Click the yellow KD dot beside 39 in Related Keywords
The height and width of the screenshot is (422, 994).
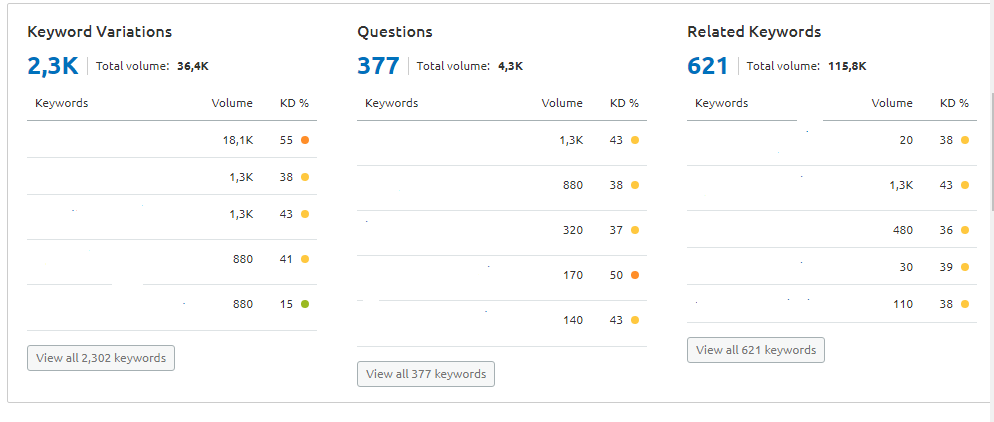tap(965, 267)
